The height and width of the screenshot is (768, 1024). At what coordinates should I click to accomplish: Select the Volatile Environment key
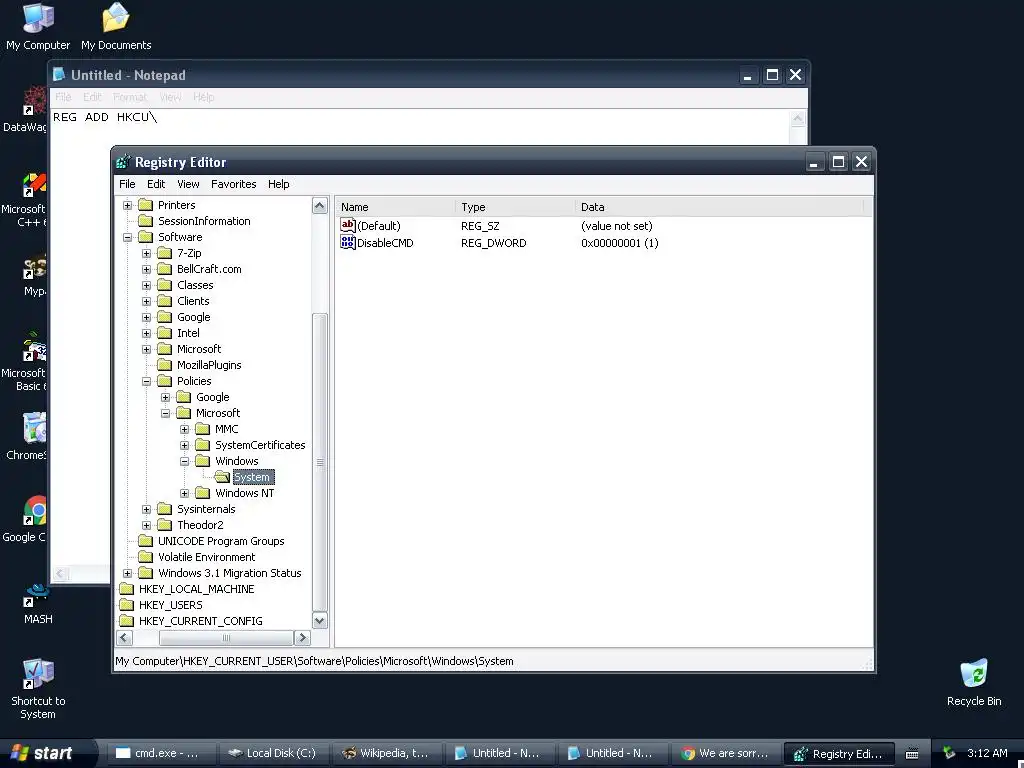pos(206,557)
